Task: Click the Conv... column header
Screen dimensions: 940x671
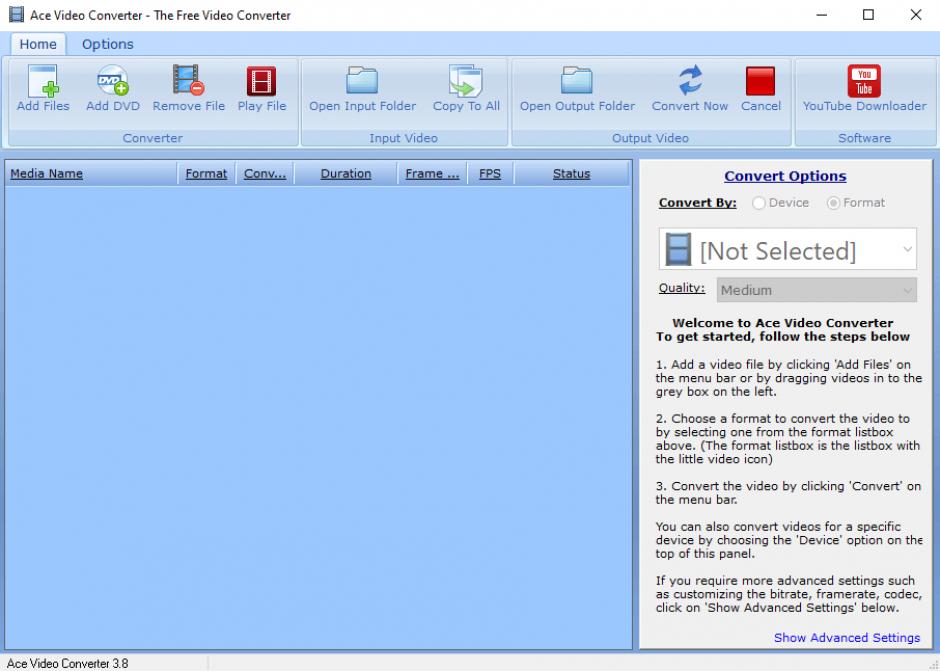Action: (x=265, y=174)
